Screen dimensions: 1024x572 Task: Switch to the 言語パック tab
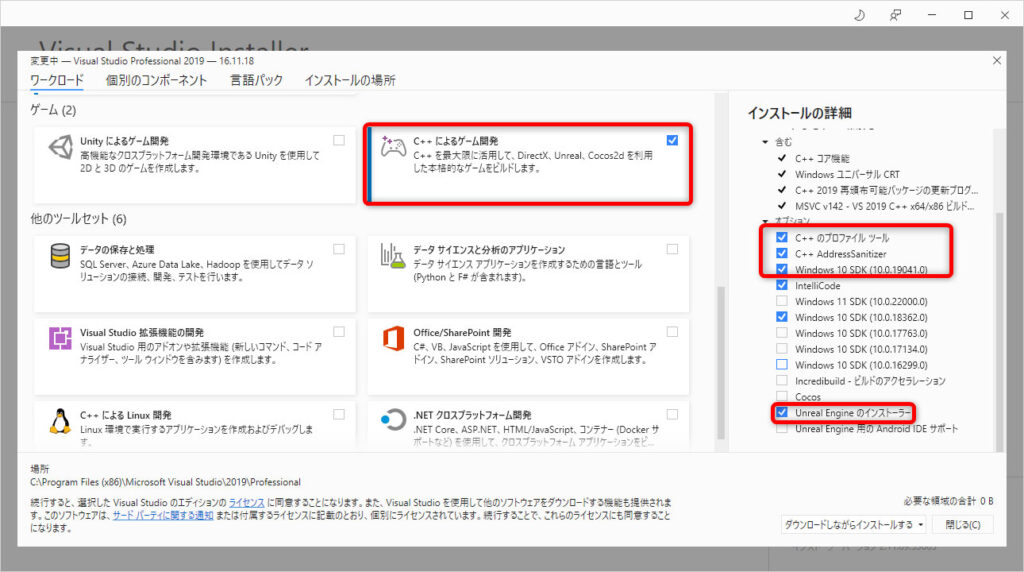coord(256,80)
